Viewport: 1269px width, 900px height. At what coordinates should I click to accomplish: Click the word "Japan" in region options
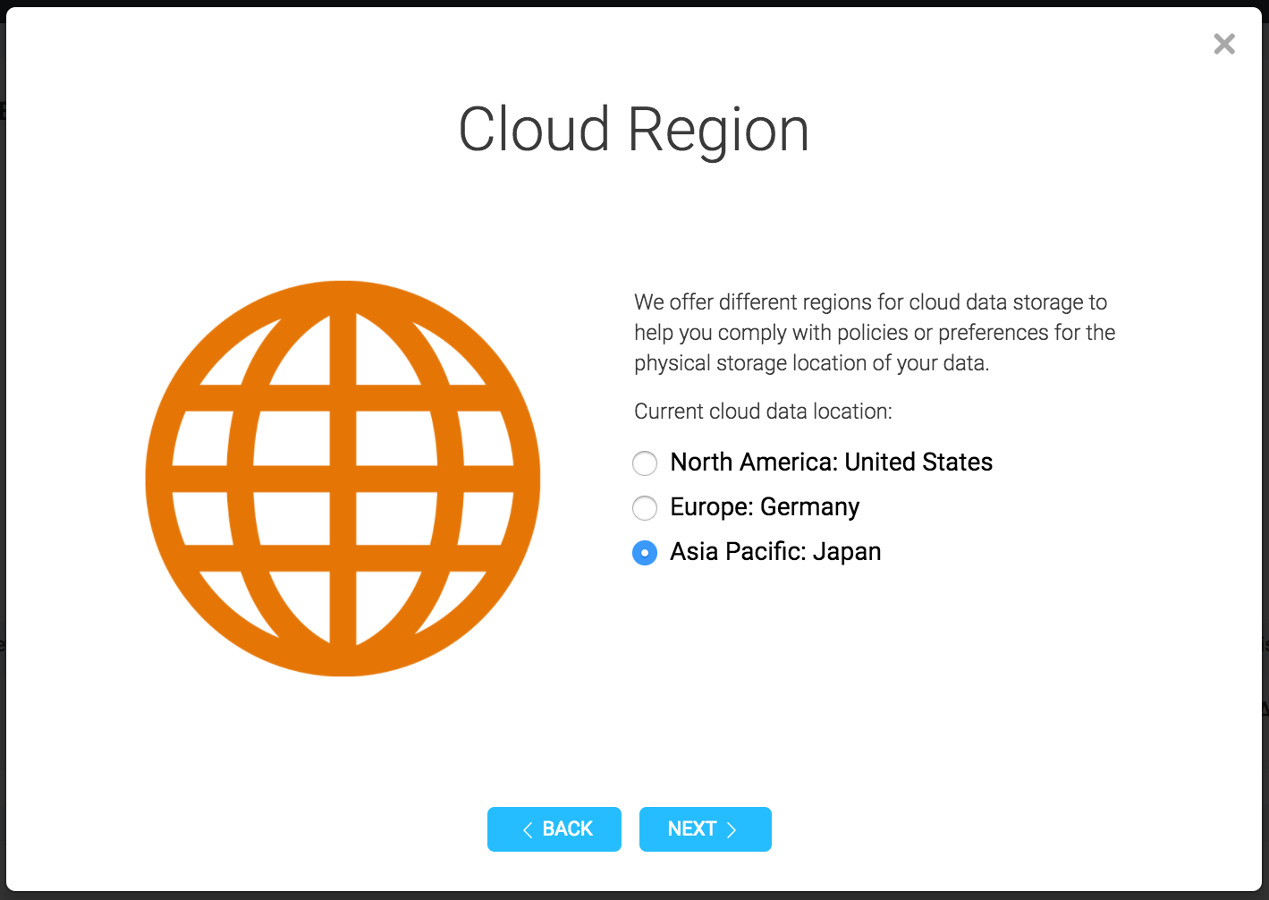point(846,552)
